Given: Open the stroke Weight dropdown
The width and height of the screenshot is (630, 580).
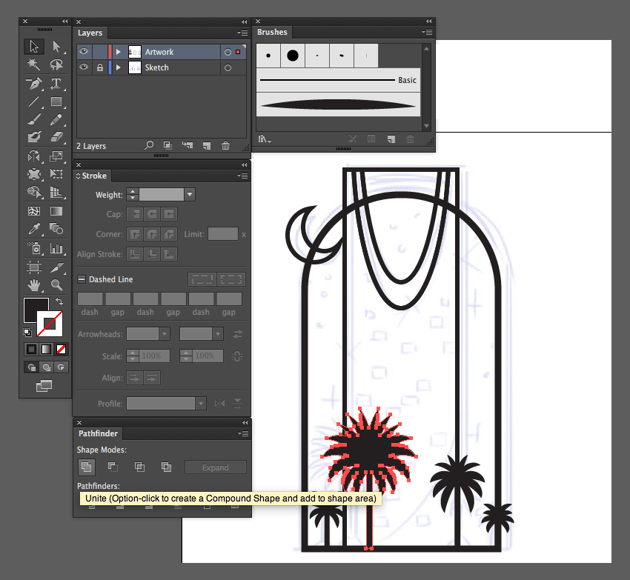Looking at the screenshot, I should coord(190,194).
